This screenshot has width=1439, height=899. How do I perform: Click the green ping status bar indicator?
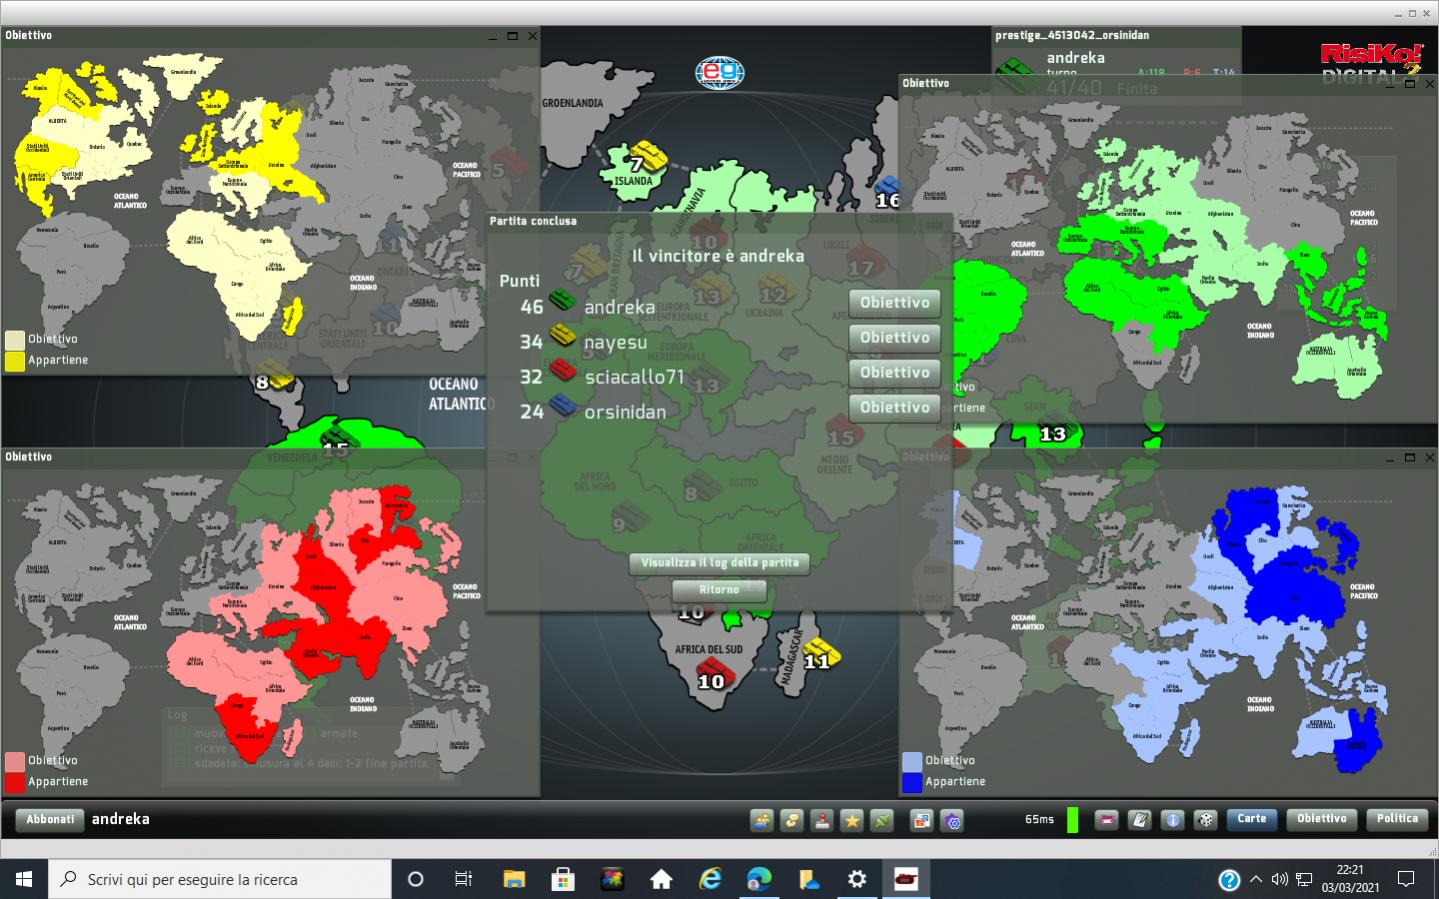1072,820
